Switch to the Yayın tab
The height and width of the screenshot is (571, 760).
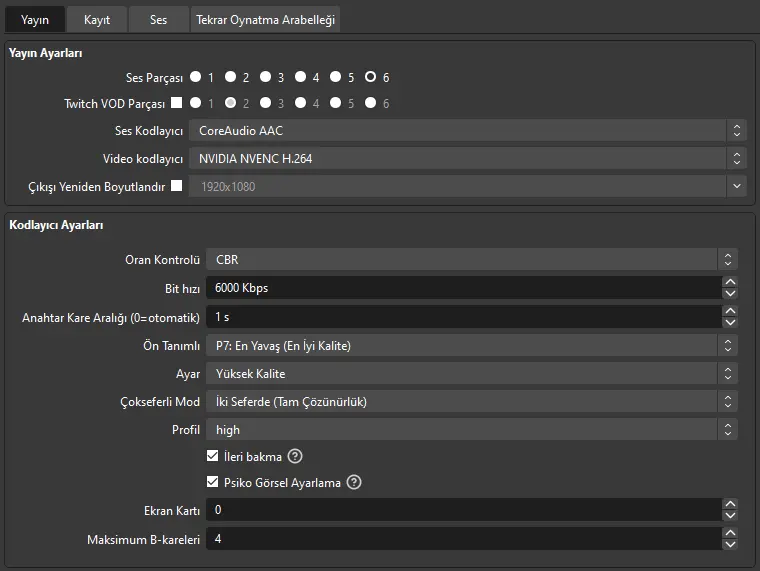[34, 19]
